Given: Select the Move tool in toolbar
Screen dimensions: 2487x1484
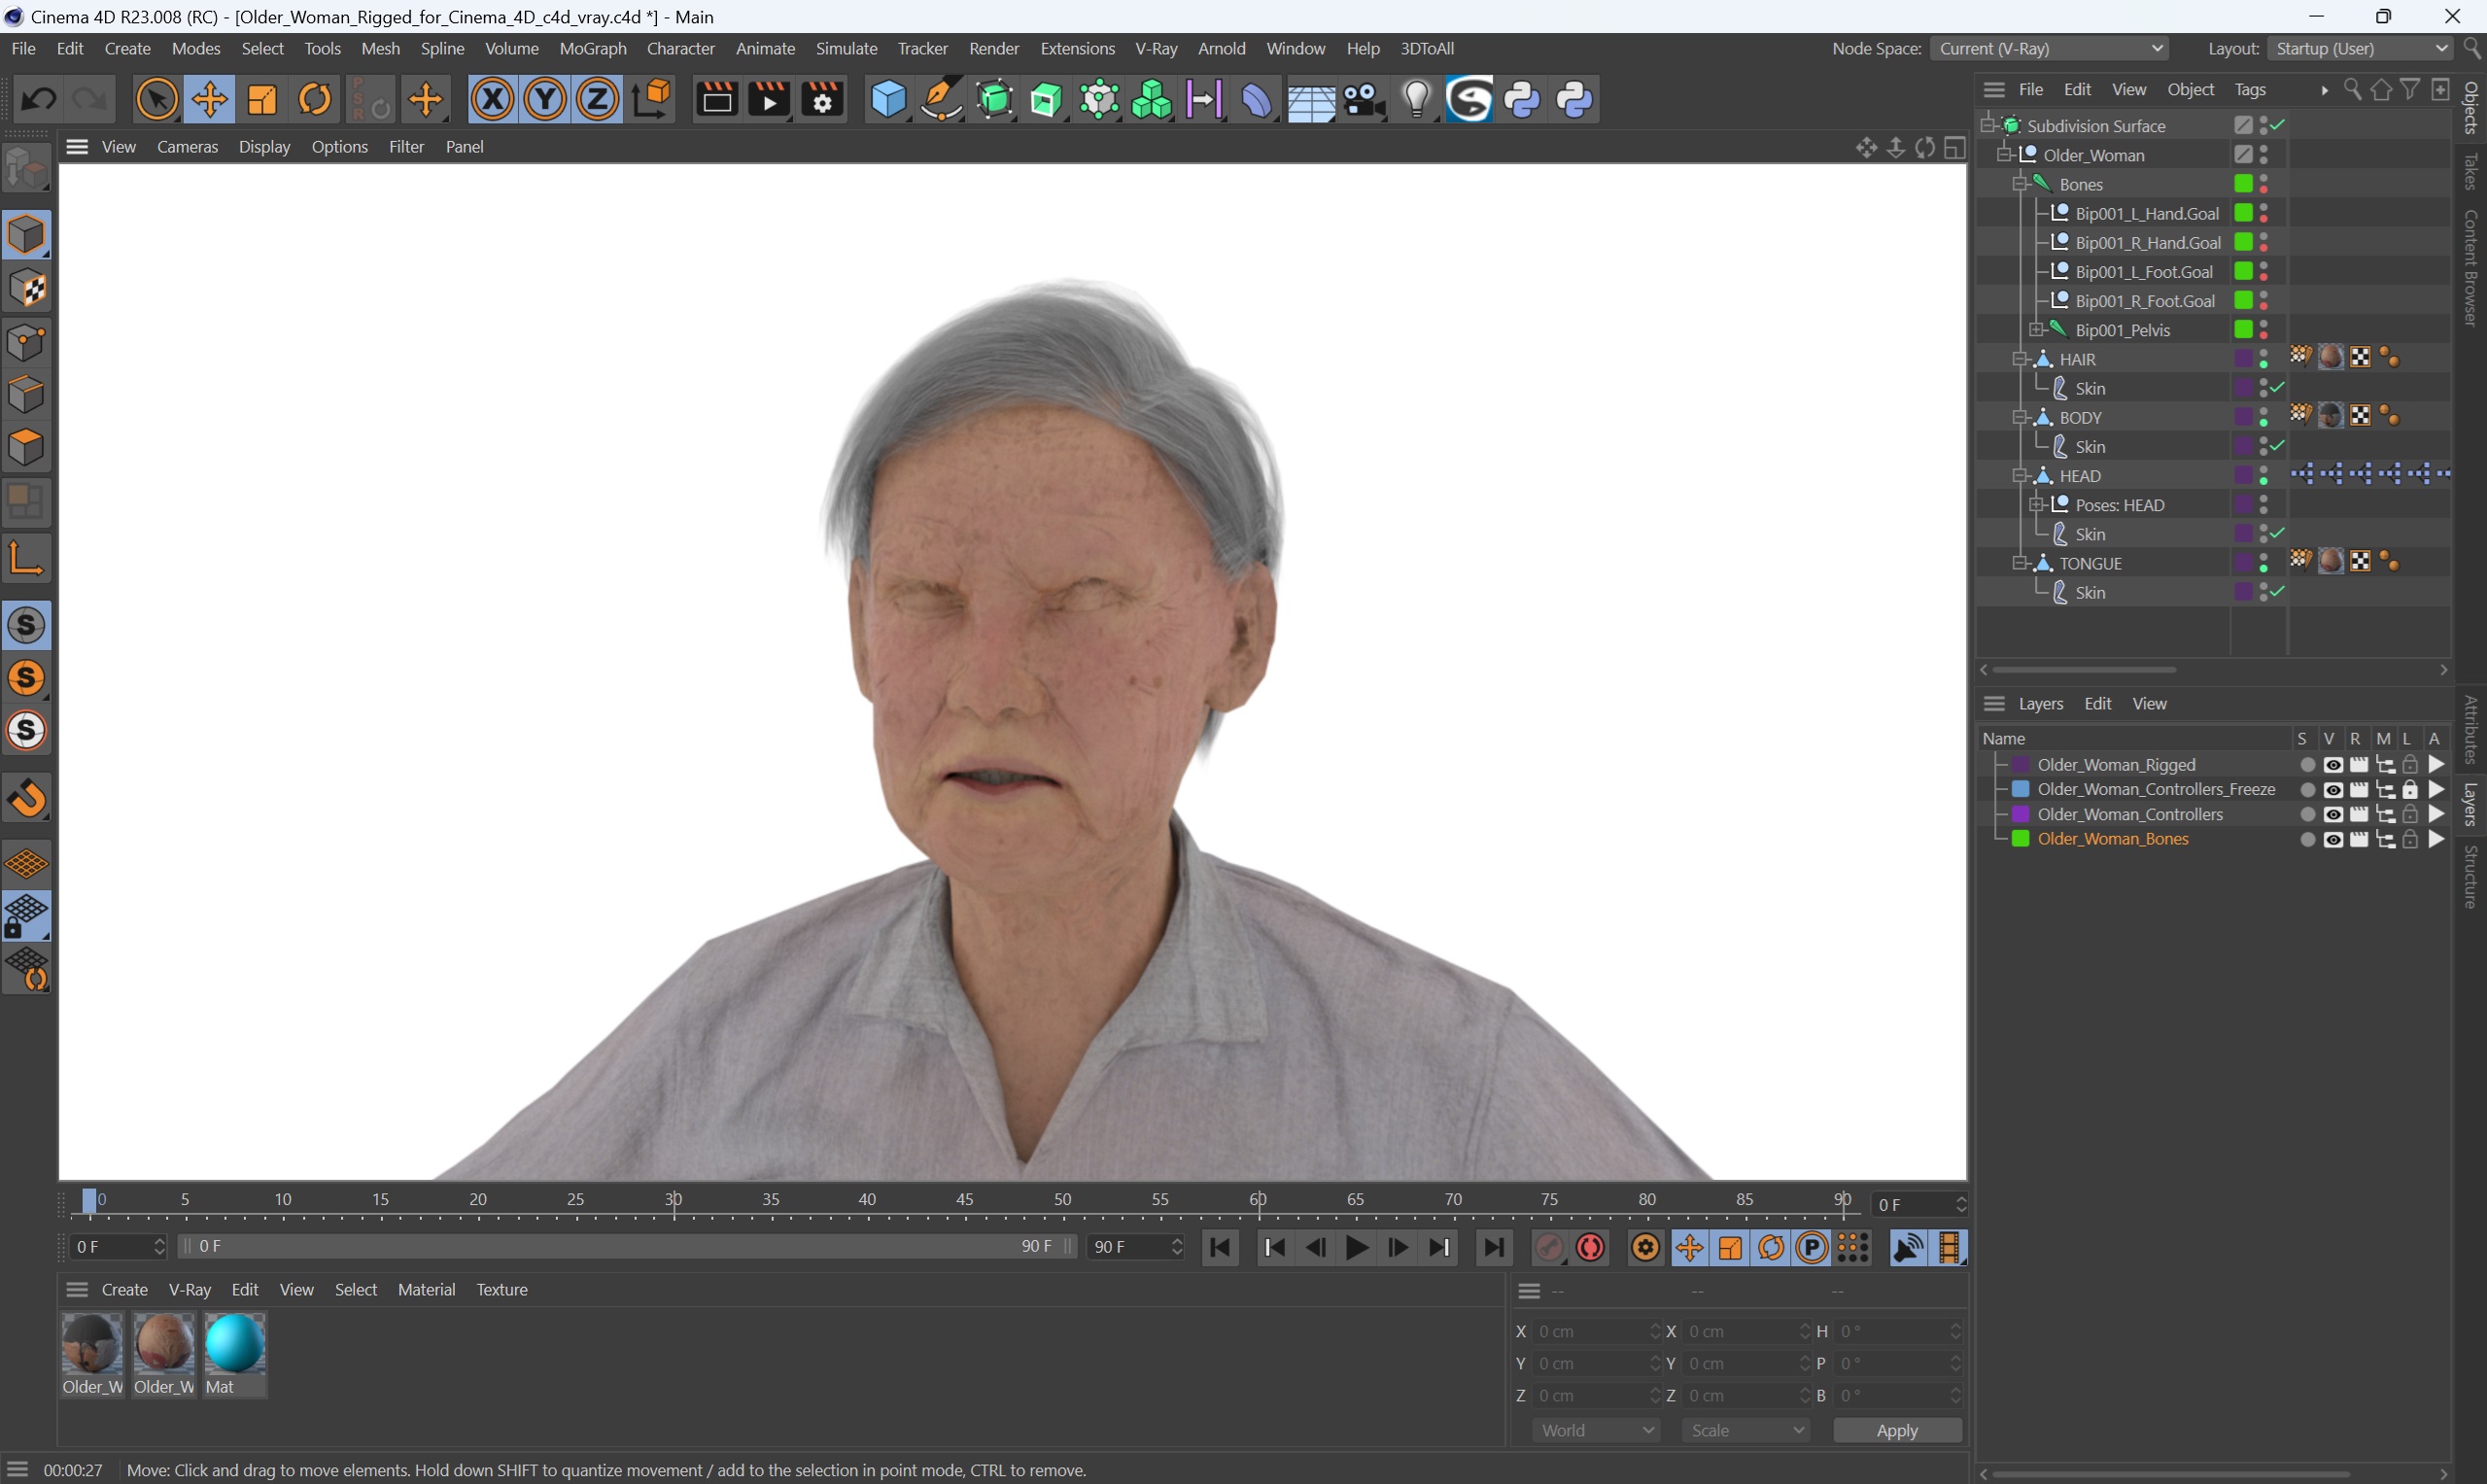Looking at the screenshot, I should point(207,99).
